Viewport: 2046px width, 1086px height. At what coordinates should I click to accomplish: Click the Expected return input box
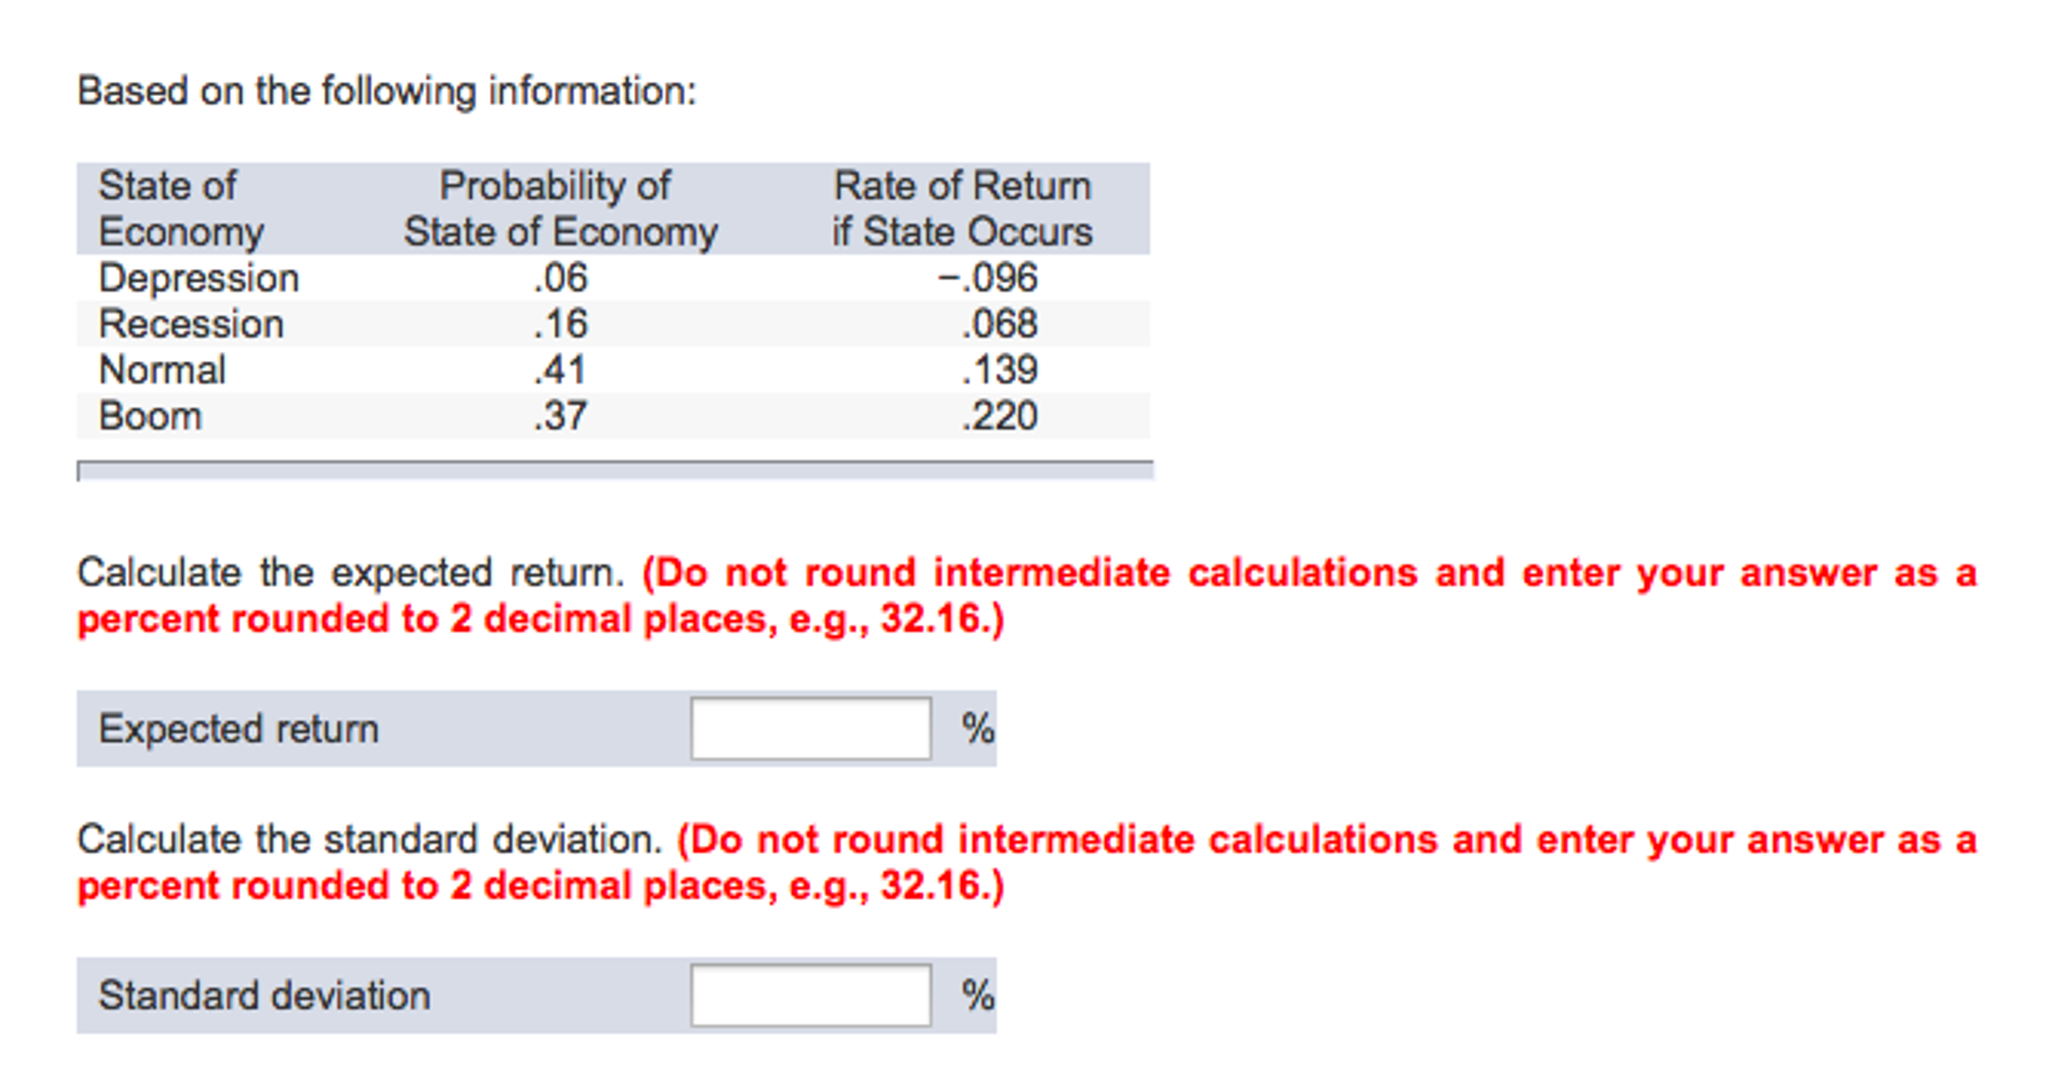point(810,728)
